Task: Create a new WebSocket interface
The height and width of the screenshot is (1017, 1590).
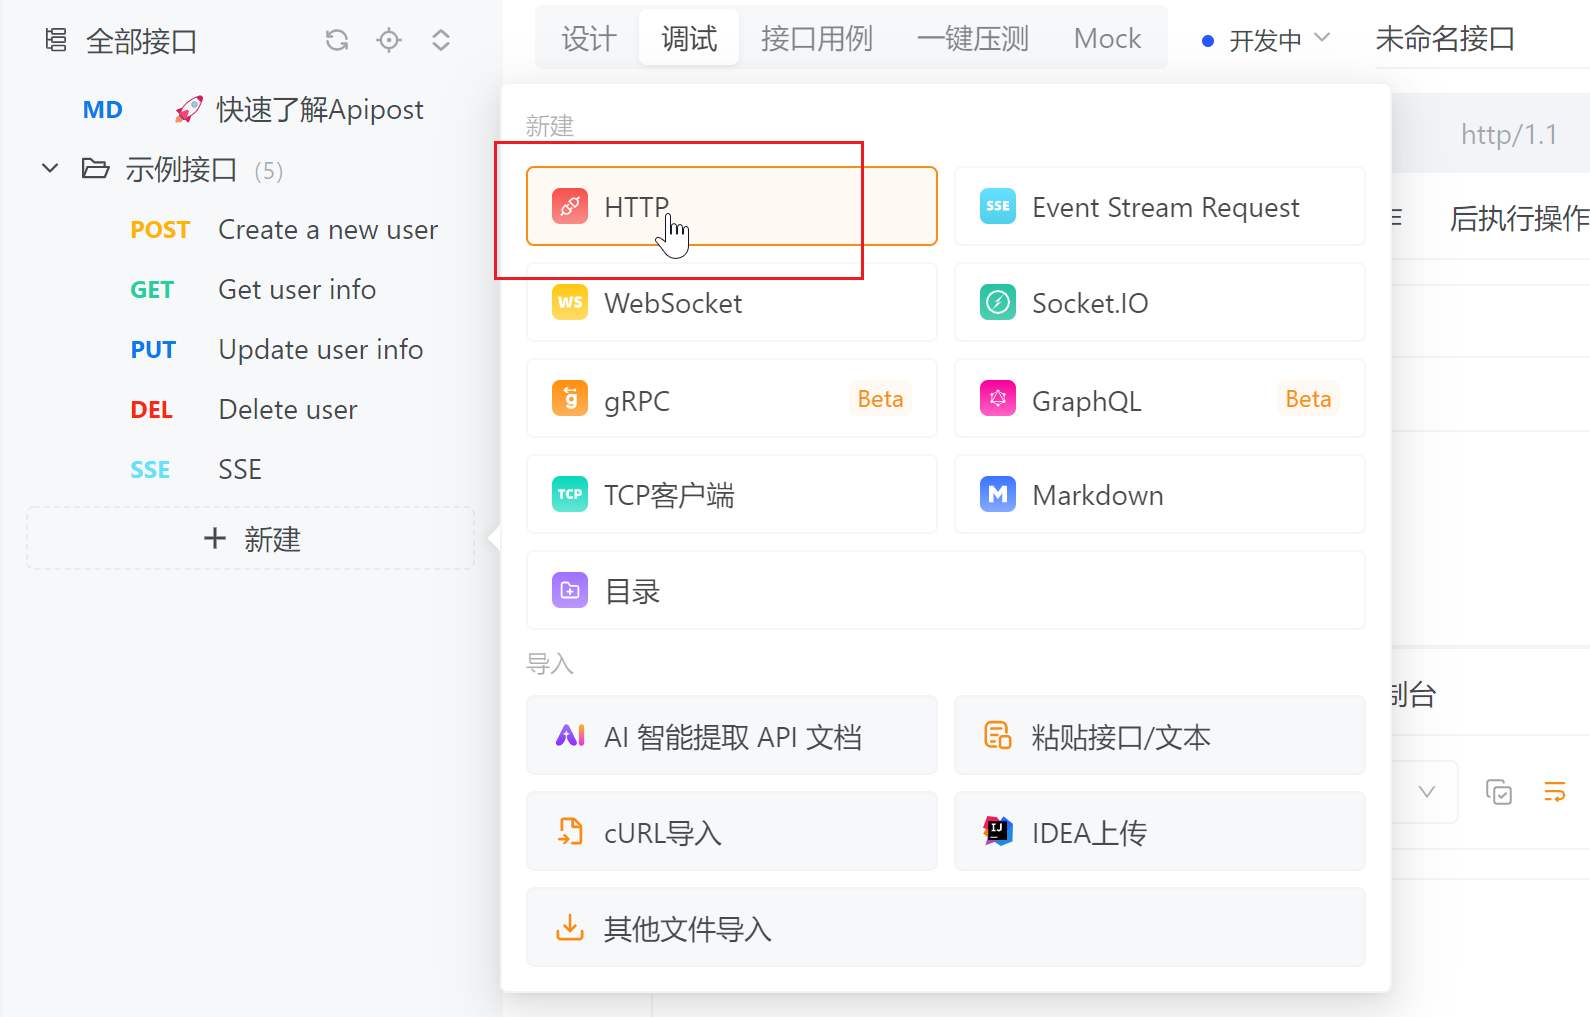Action: 732,302
